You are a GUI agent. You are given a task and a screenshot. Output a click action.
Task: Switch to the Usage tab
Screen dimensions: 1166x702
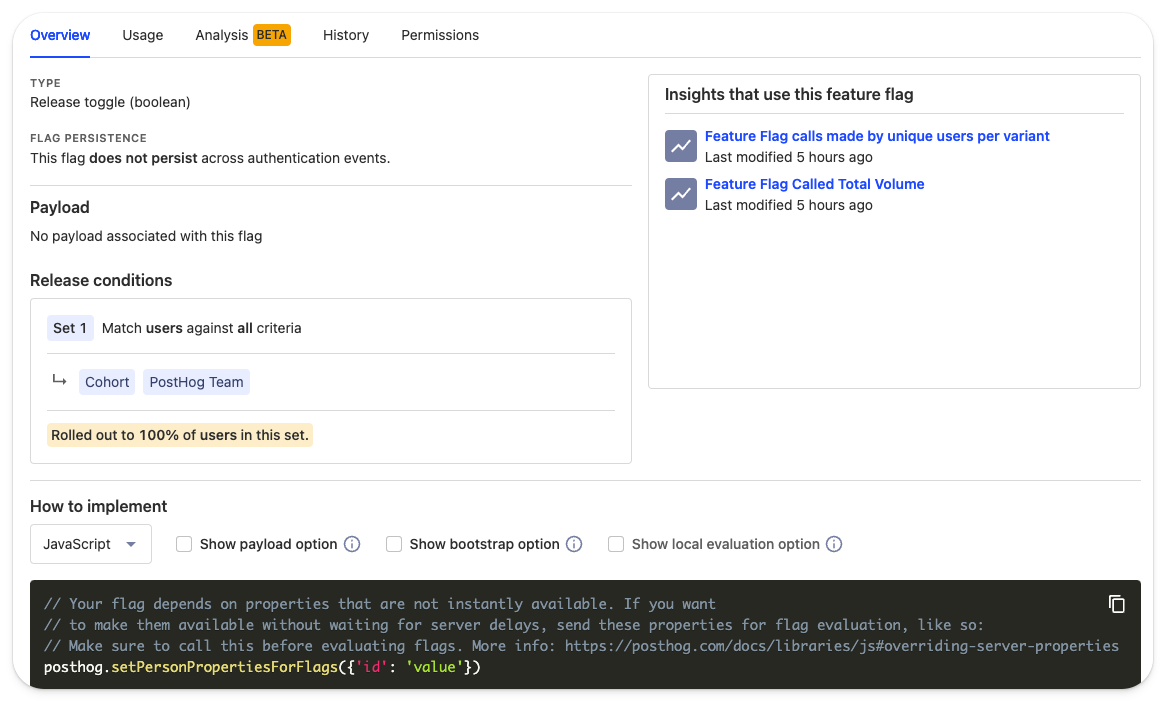[x=143, y=35]
